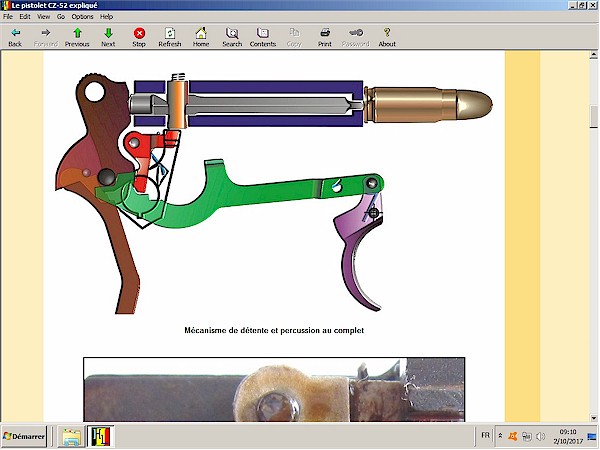Open the File menu
The width and height of the screenshot is (600, 450).
[x=8, y=16]
